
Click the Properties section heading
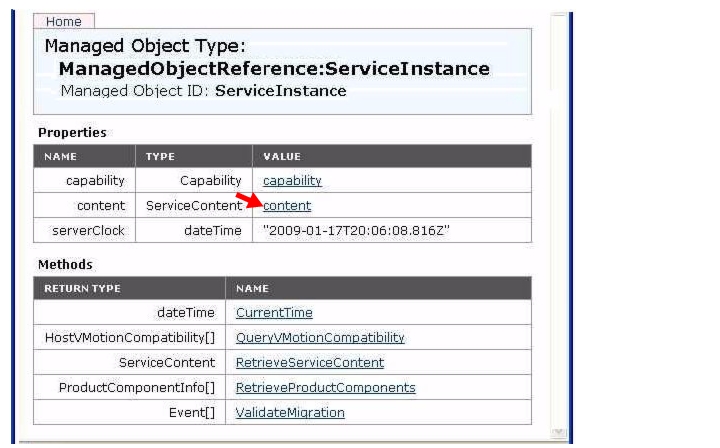click(72, 133)
